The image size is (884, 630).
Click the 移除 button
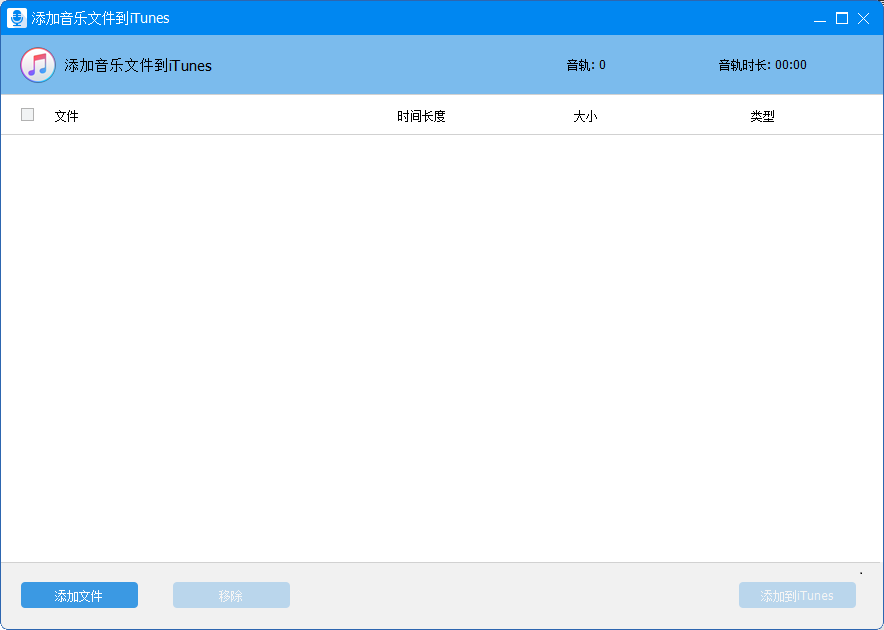[x=231, y=595]
